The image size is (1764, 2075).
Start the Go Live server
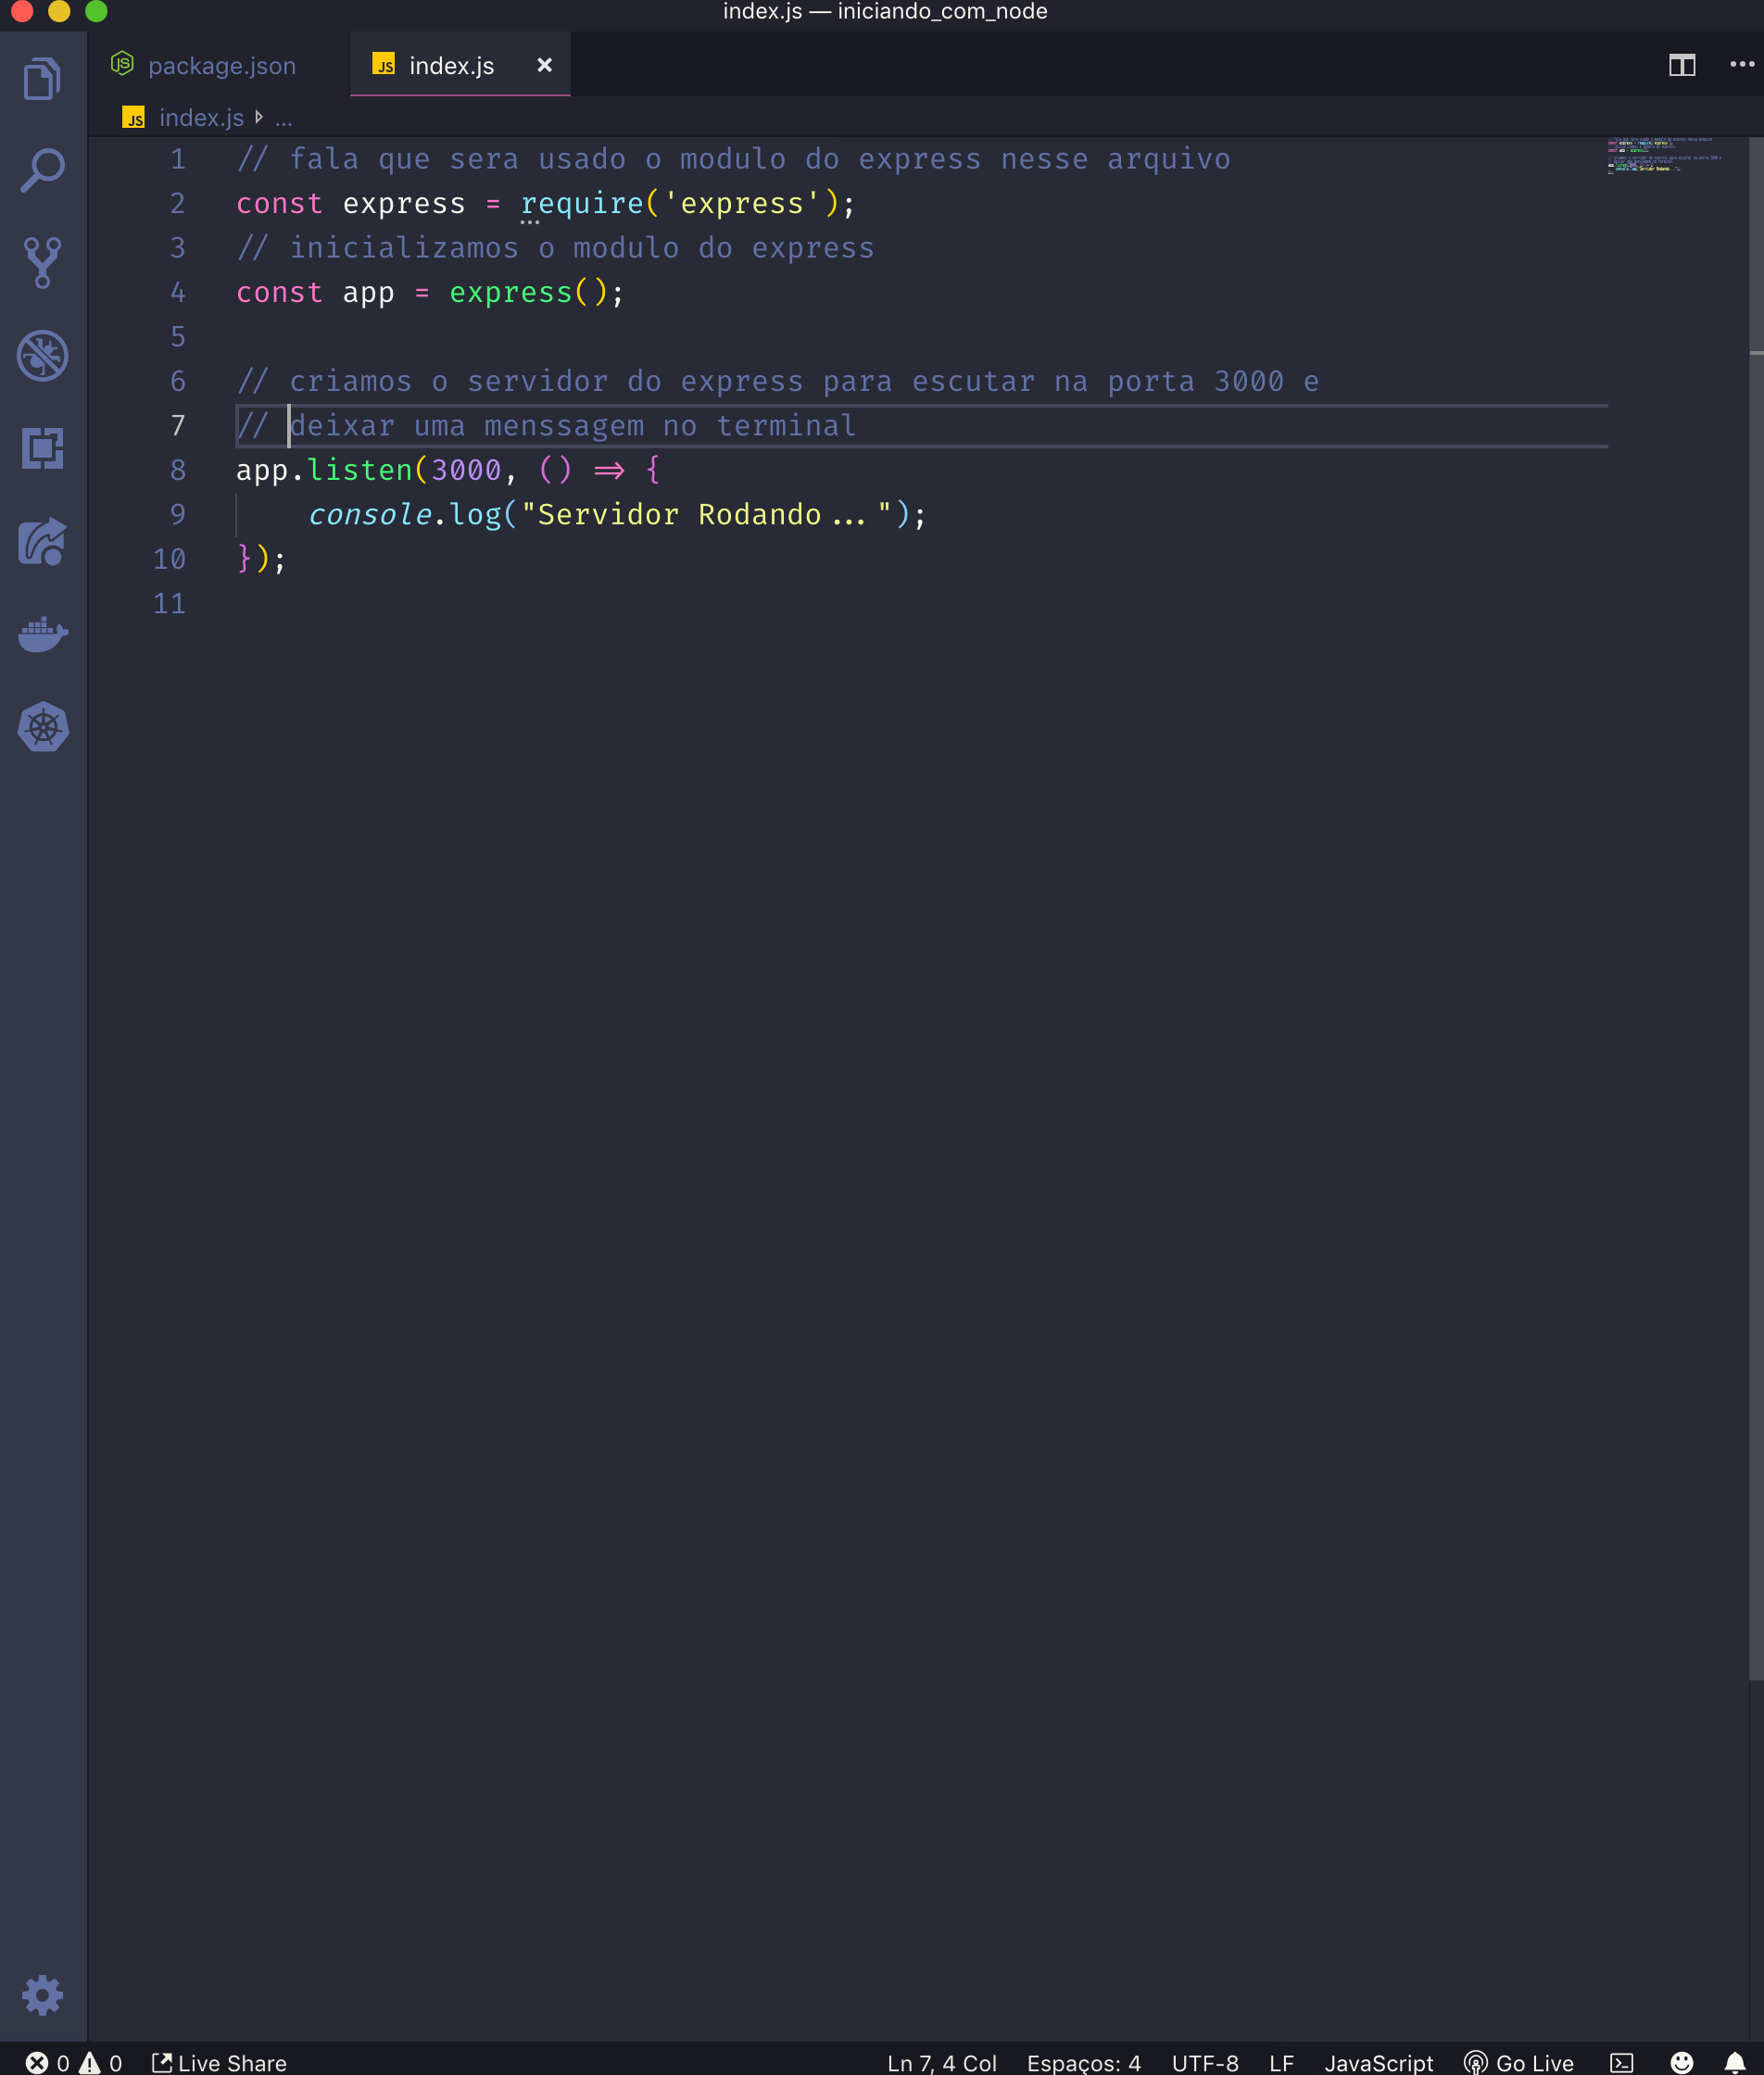tap(1520, 2062)
